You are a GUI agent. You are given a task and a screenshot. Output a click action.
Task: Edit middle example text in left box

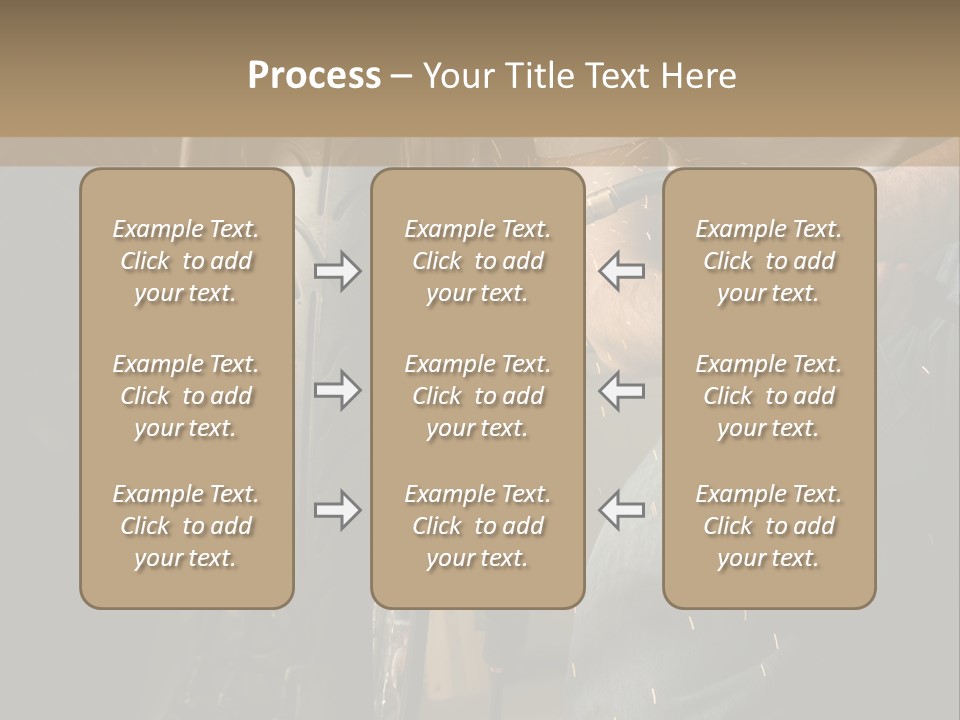click(x=186, y=396)
